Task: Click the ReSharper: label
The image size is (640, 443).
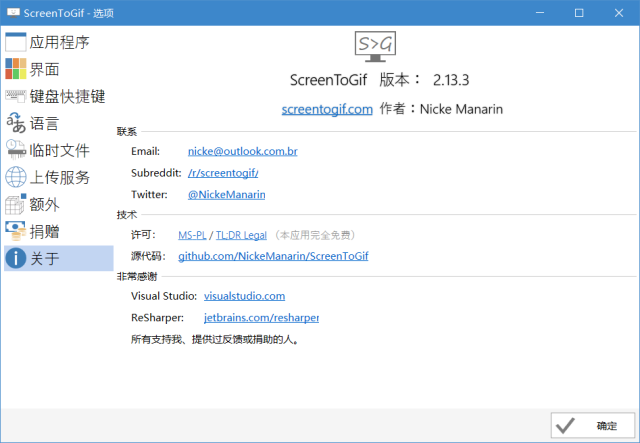Action: (157, 318)
